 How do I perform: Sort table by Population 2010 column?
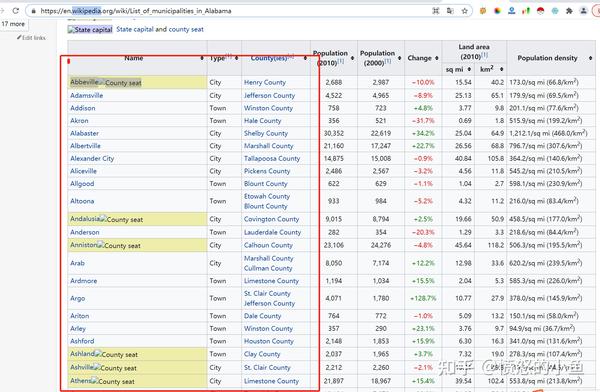click(x=352, y=58)
